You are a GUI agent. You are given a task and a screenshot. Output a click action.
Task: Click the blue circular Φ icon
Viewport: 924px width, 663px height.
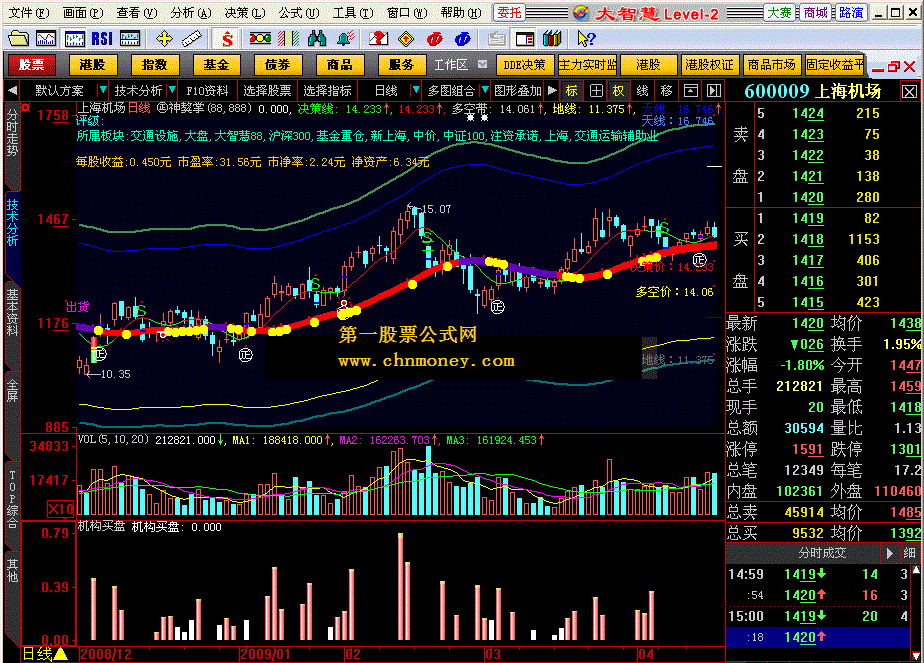coord(463,39)
